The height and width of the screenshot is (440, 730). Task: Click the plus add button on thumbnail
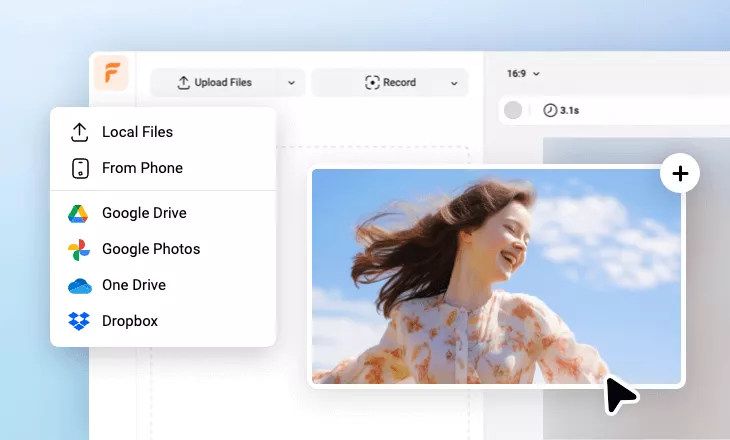(x=680, y=173)
